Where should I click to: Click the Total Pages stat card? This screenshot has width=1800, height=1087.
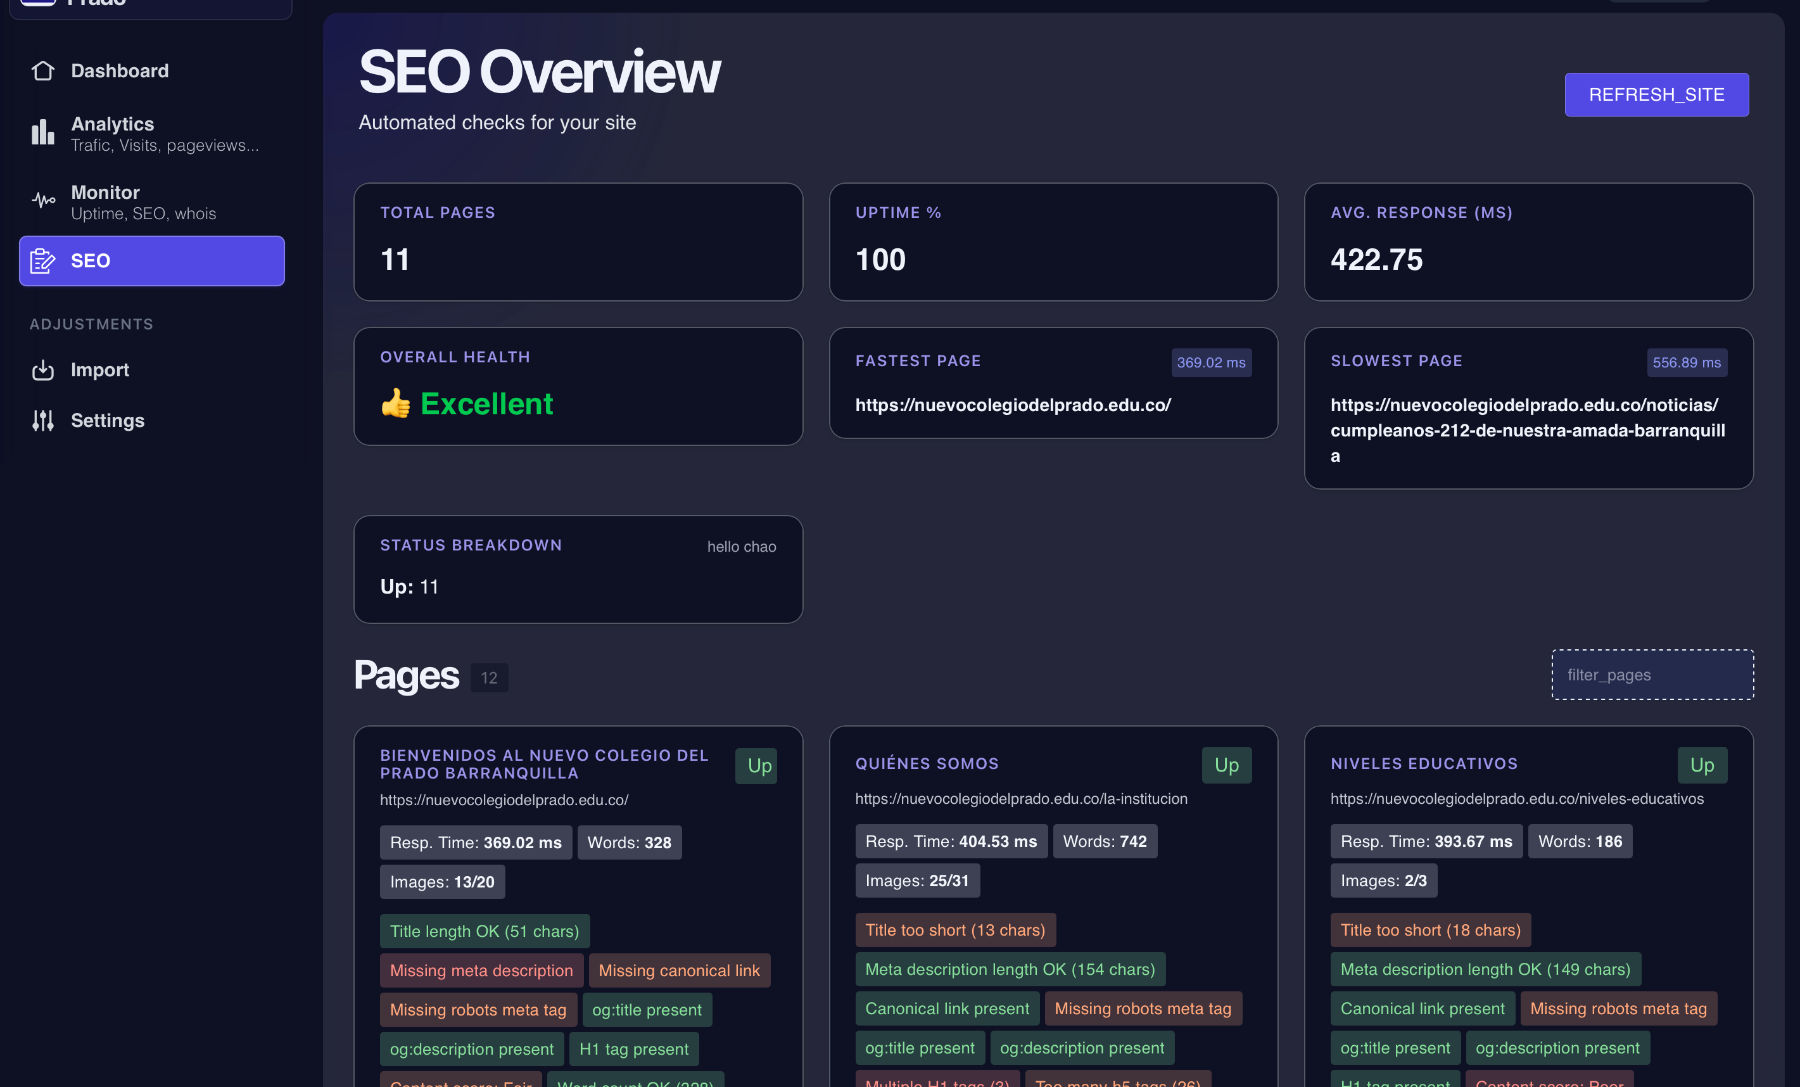click(x=578, y=242)
